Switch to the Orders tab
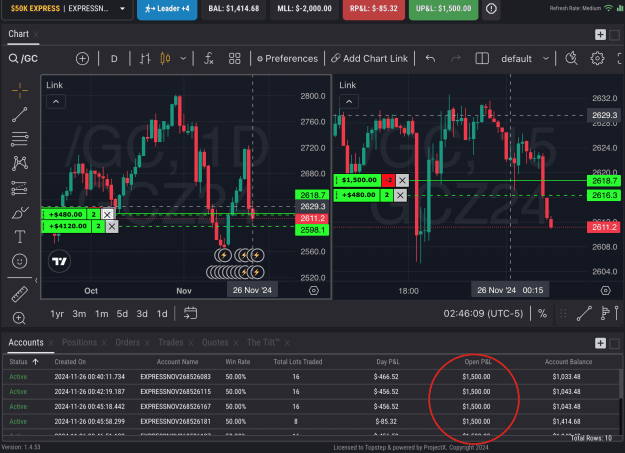Image resolution: width=625 pixels, height=453 pixels. [x=128, y=343]
